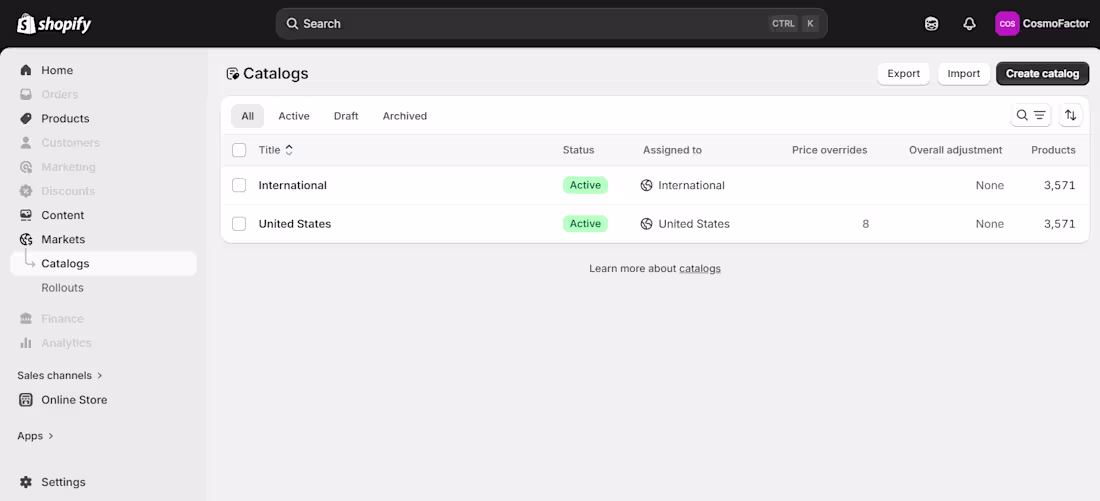Open the catalogs learn more link
Screen dimensions: 1100x501
pos(700,269)
